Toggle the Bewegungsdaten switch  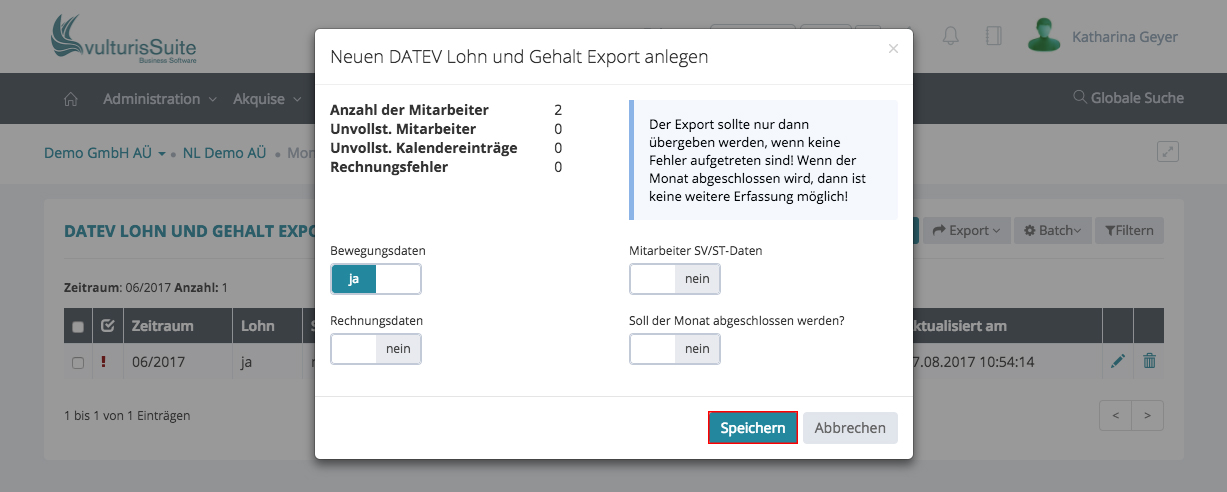tap(376, 279)
